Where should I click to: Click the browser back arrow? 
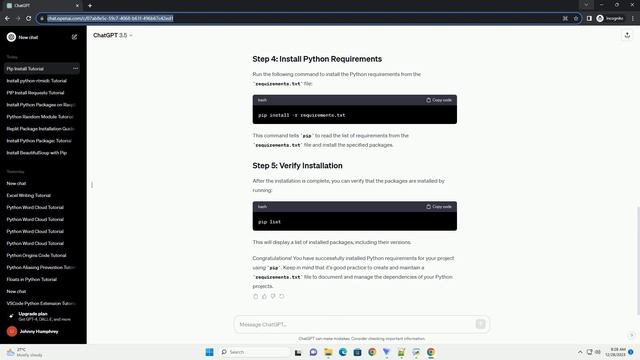coord(7,18)
